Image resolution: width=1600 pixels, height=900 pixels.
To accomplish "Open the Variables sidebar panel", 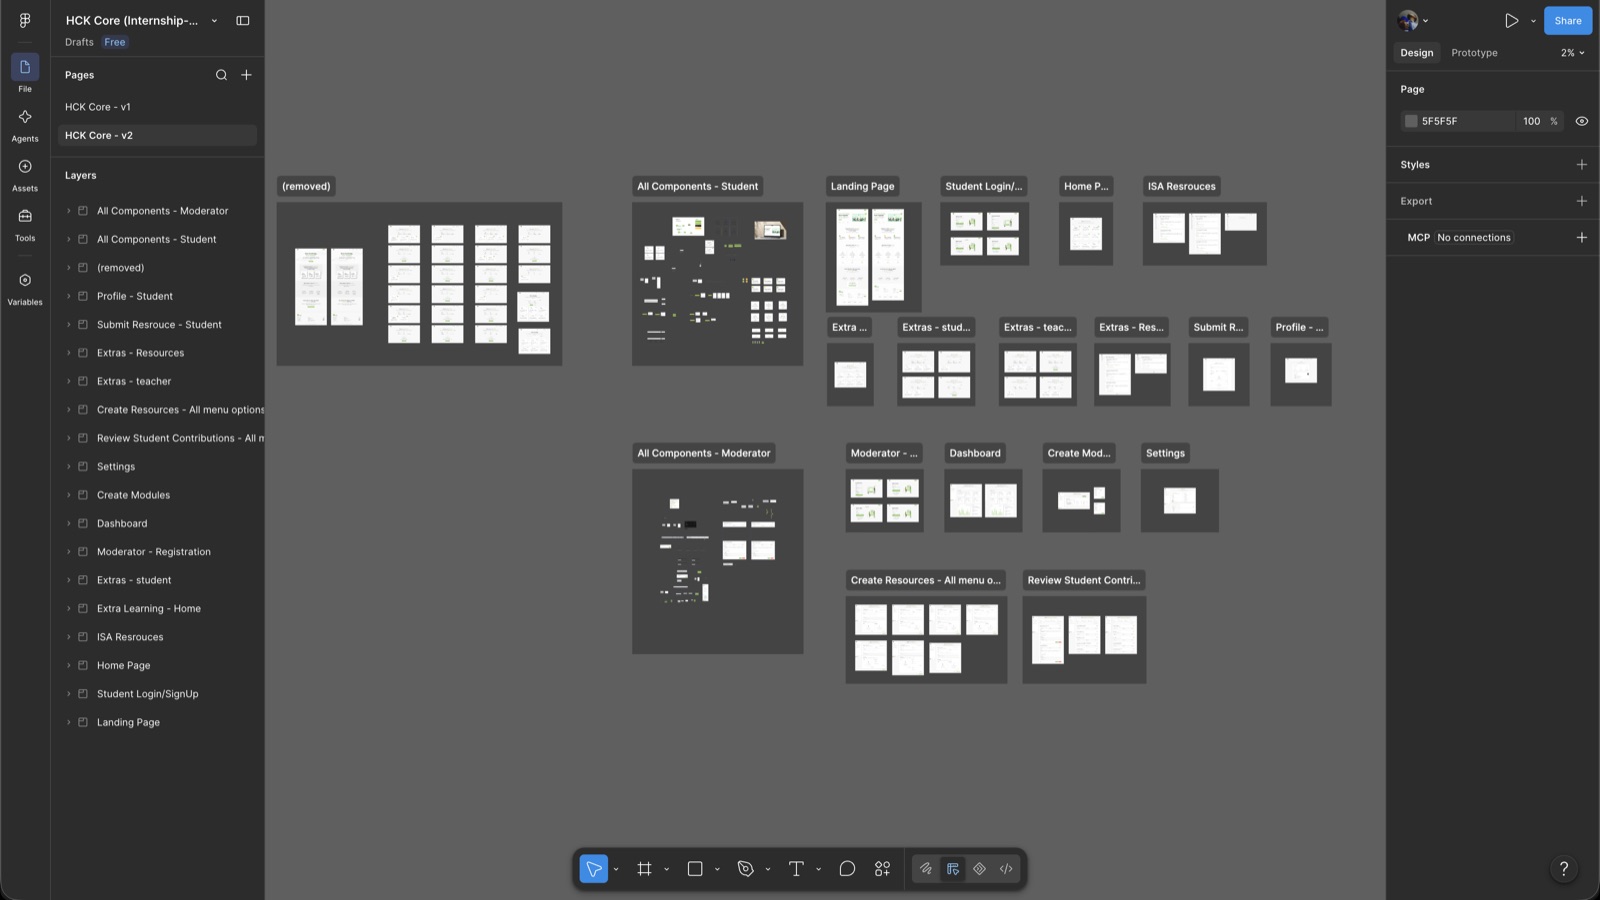I will [x=25, y=280].
